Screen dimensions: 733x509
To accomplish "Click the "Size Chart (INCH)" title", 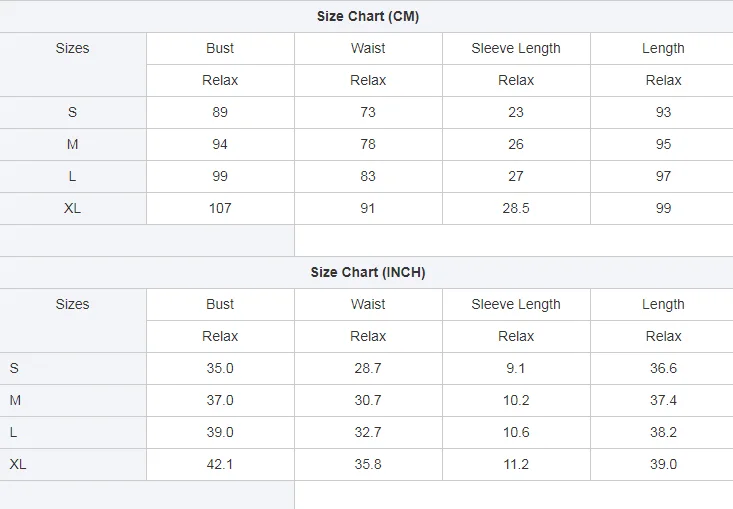I will coord(367,272).
